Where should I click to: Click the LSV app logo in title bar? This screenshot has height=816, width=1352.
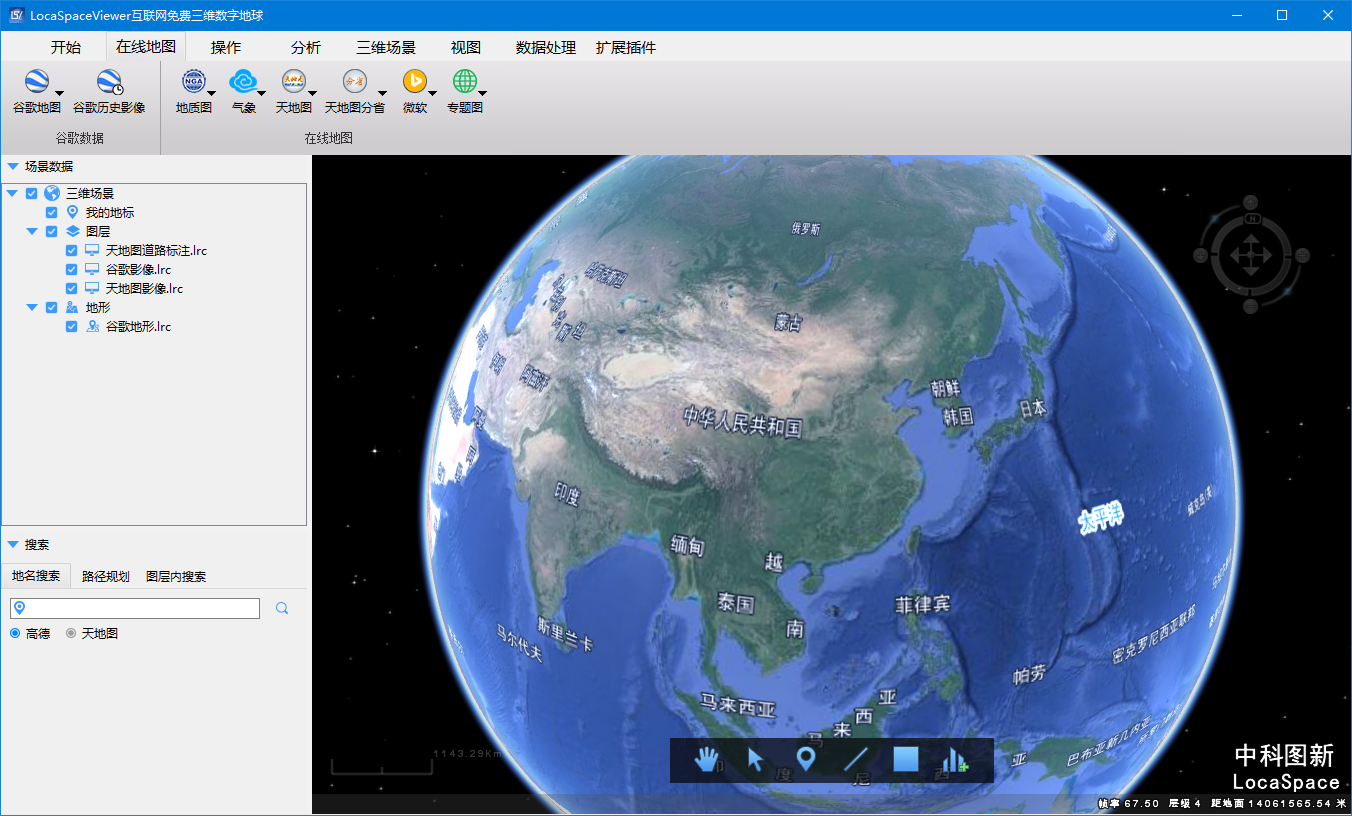click(x=15, y=15)
